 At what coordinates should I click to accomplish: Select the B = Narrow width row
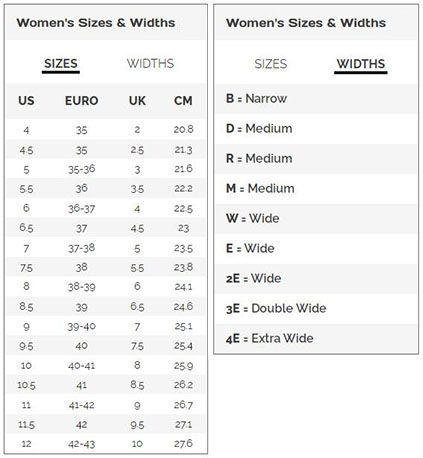coord(316,99)
